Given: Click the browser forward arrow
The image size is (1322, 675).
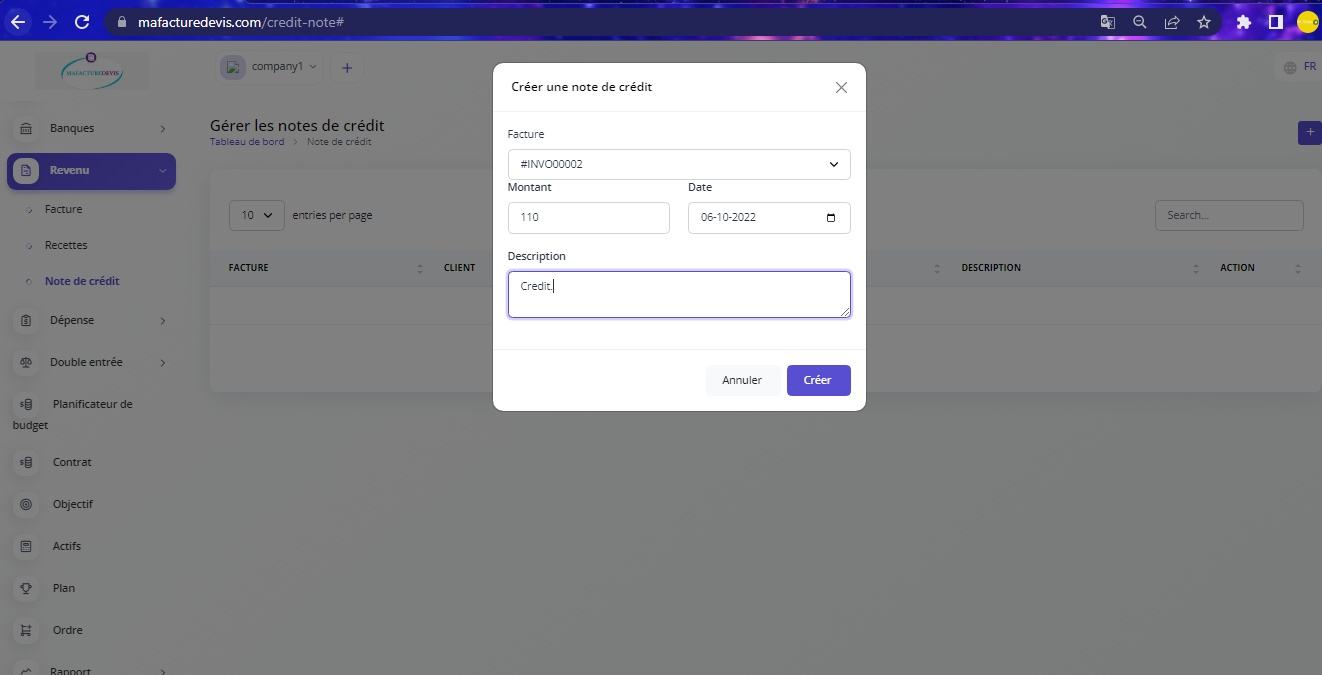Looking at the screenshot, I should click(50, 22).
